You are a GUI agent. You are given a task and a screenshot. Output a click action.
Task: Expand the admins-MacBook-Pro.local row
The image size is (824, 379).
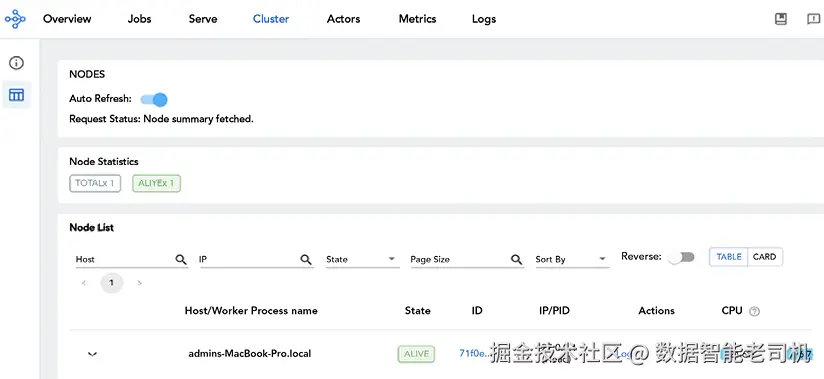pos(92,354)
